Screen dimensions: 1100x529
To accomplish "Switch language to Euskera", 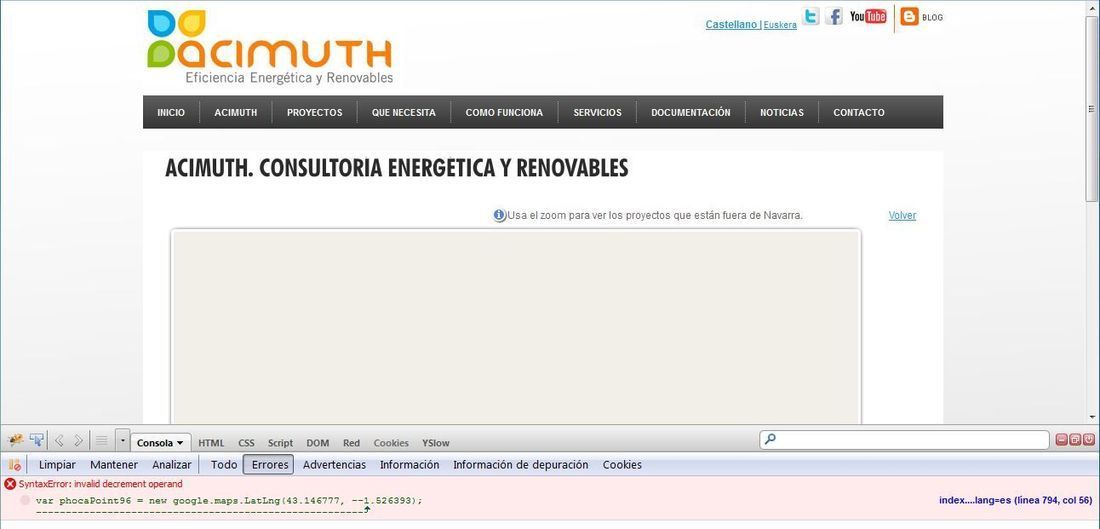I will pyautogui.click(x=780, y=25).
